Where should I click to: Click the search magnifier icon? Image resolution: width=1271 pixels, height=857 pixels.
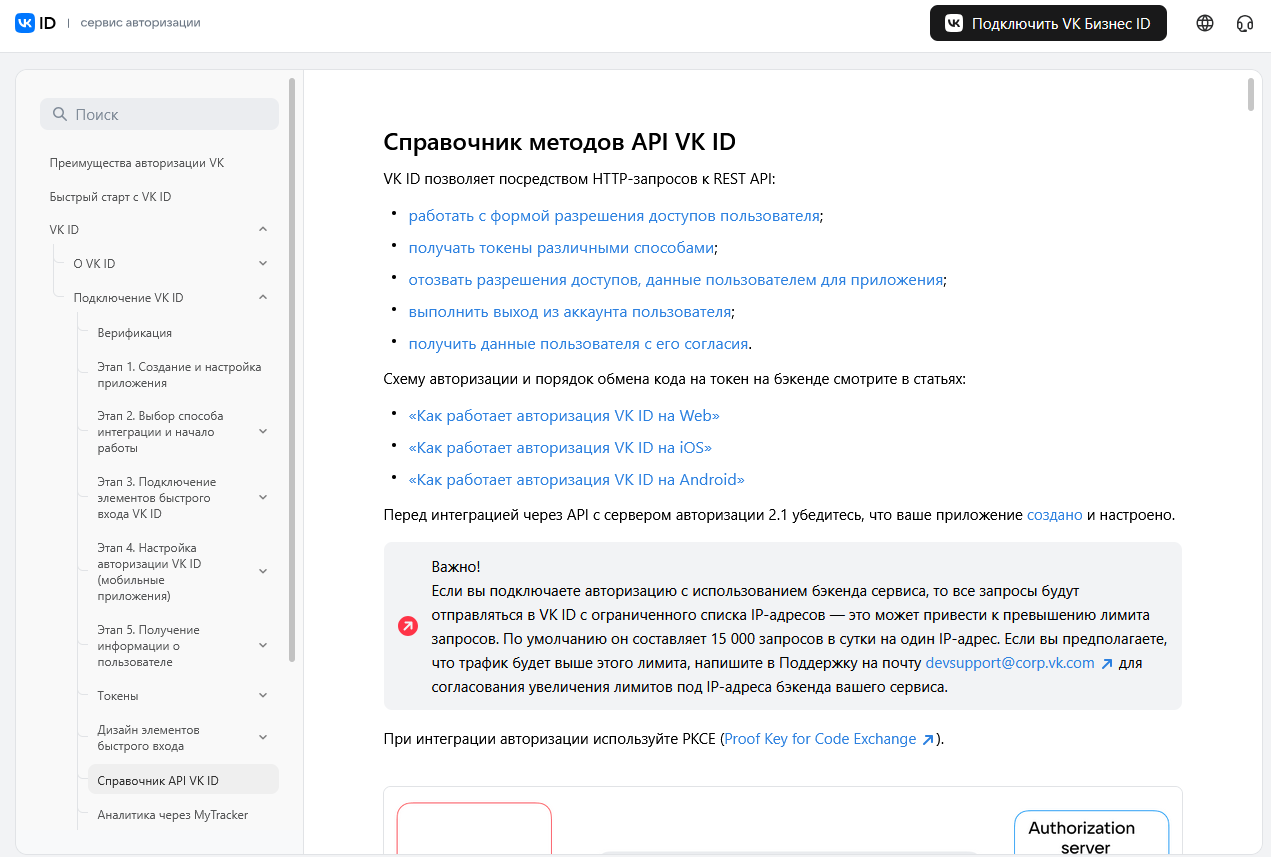(60, 115)
